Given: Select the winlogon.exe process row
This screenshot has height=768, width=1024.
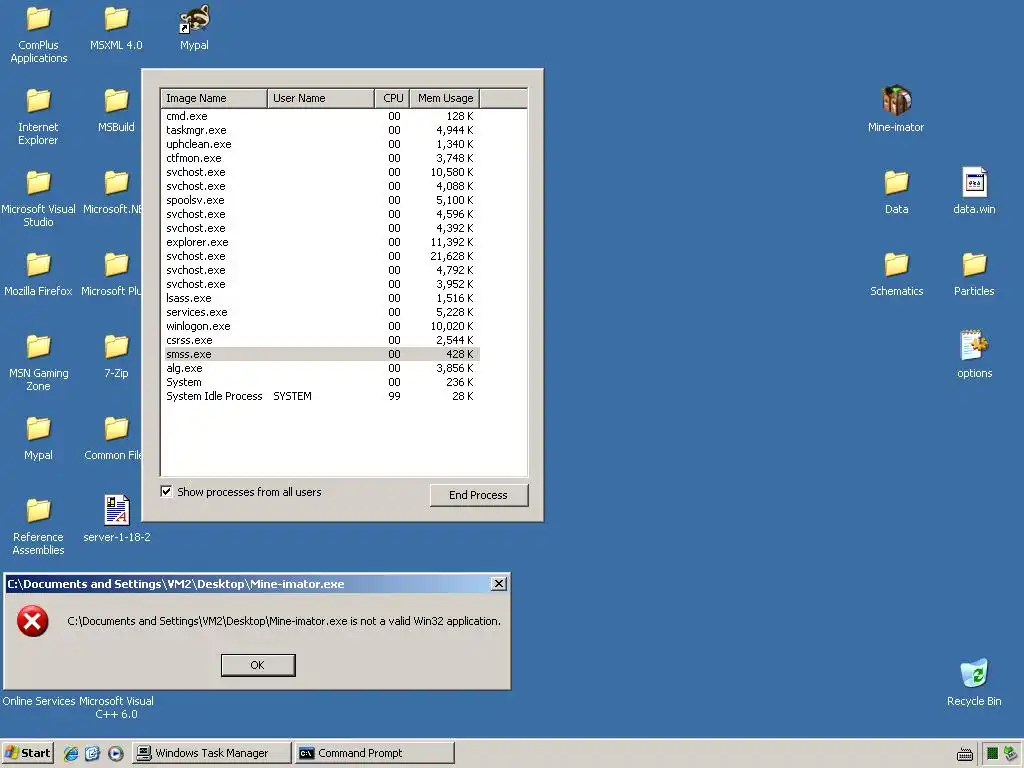Looking at the screenshot, I should click(321, 327).
